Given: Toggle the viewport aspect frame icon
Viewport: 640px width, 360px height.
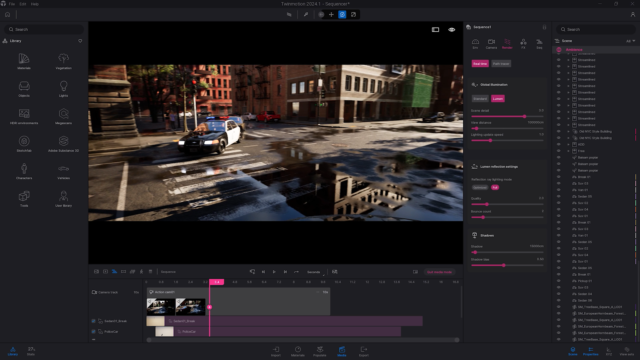Looking at the screenshot, I should coord(436,29).
